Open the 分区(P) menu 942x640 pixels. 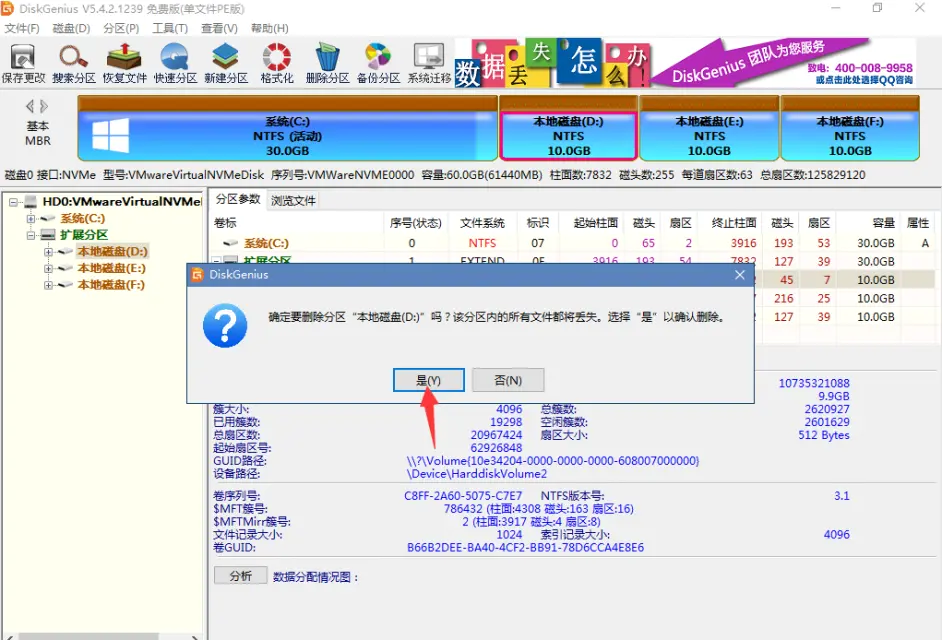point(121,28)
